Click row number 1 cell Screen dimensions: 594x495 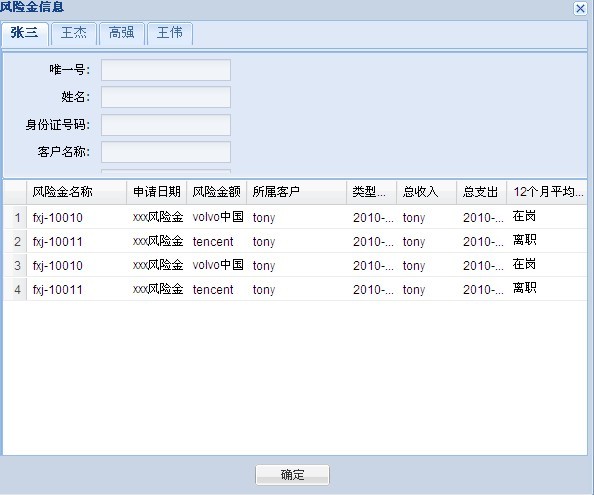(x=15, y=217)
